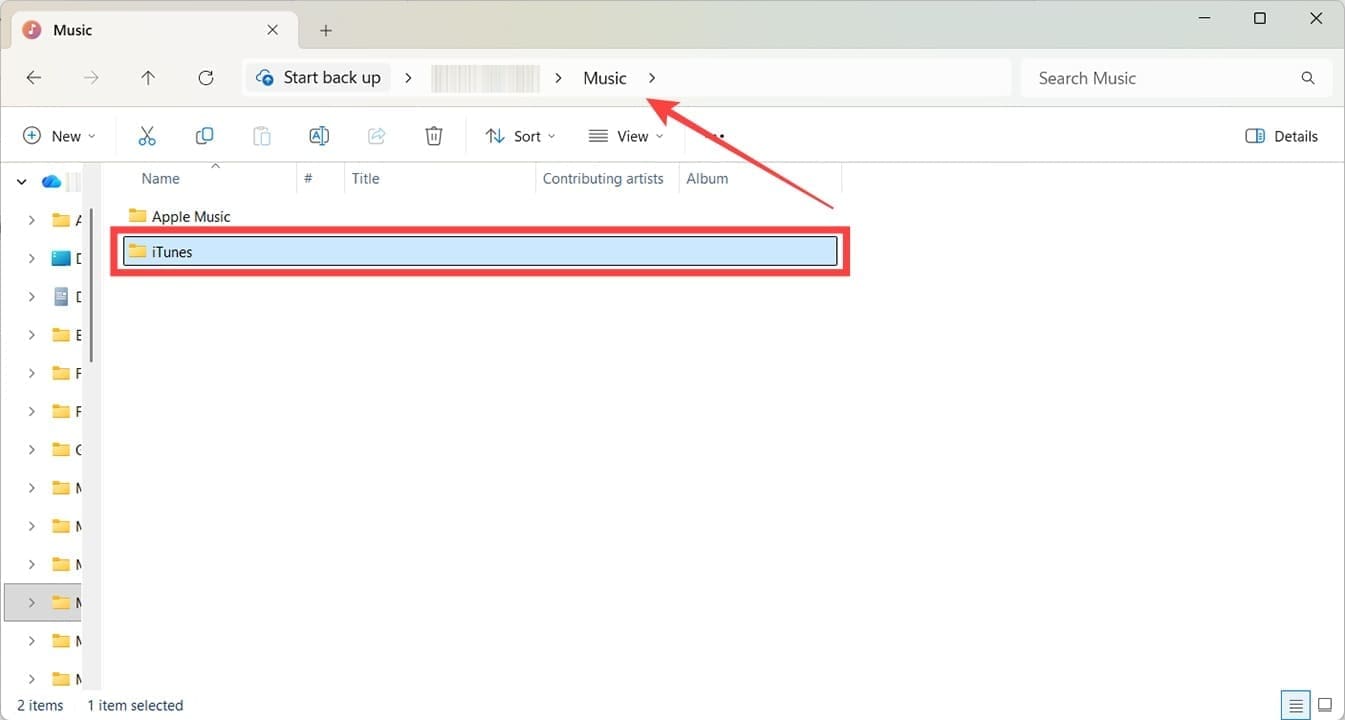Collapse the OneDrive tree node
Viewport: 1345px width, 720px height.
pos(22,182)
